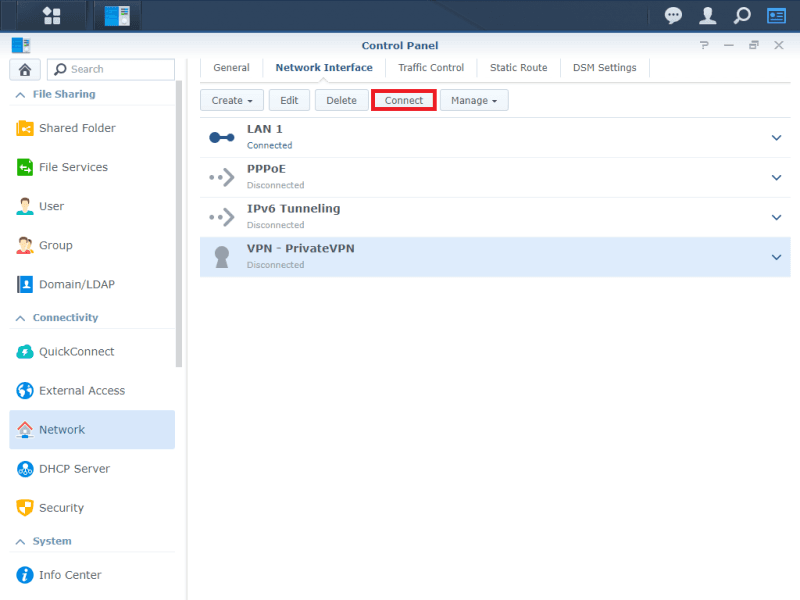
Task: Open the user account options icon
Action: pyautogui.click(x=708, y=15)
